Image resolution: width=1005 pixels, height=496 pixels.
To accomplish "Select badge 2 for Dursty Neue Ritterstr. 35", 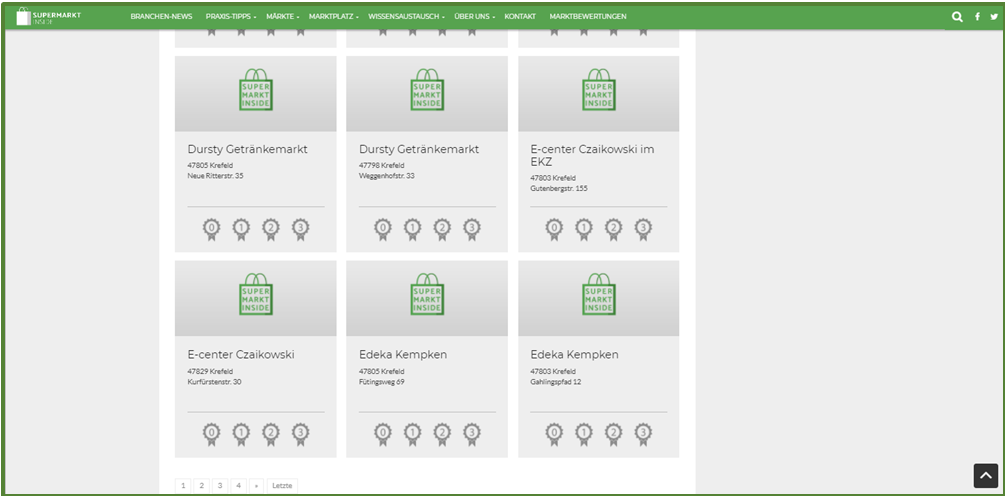I will click(x=270, y=229).
